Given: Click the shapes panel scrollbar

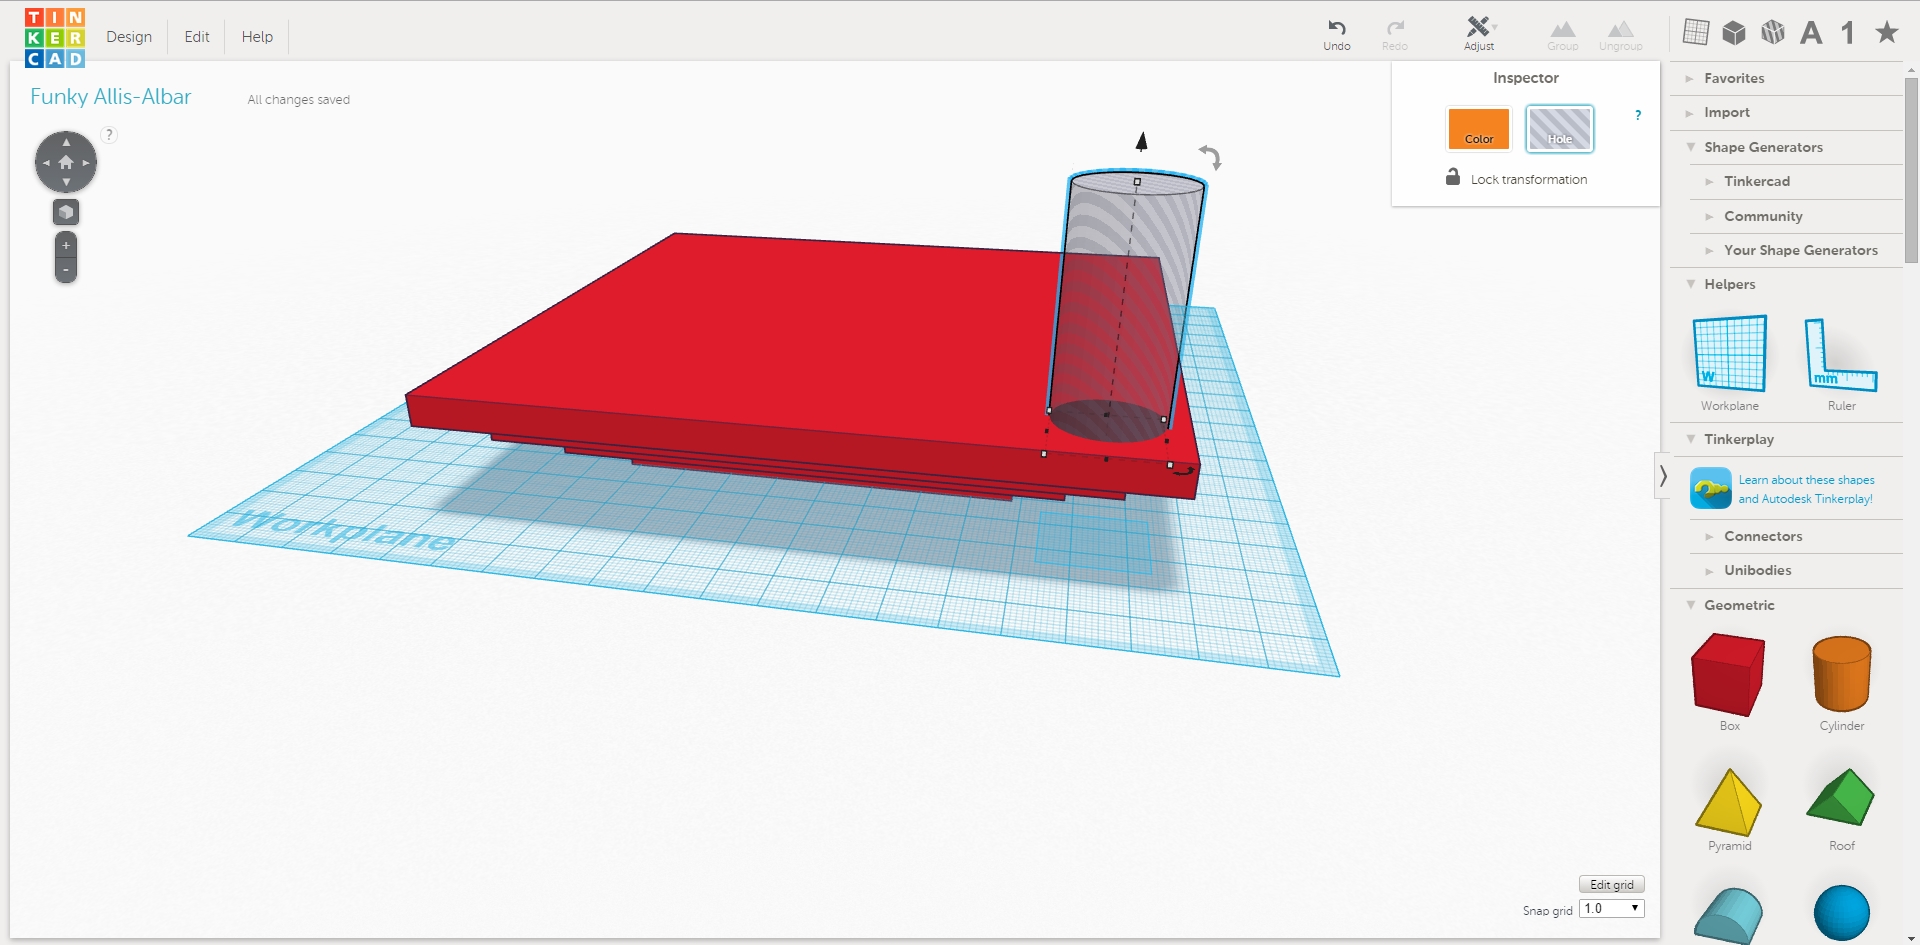Looking at the screenshot, I should (1912, 170).
